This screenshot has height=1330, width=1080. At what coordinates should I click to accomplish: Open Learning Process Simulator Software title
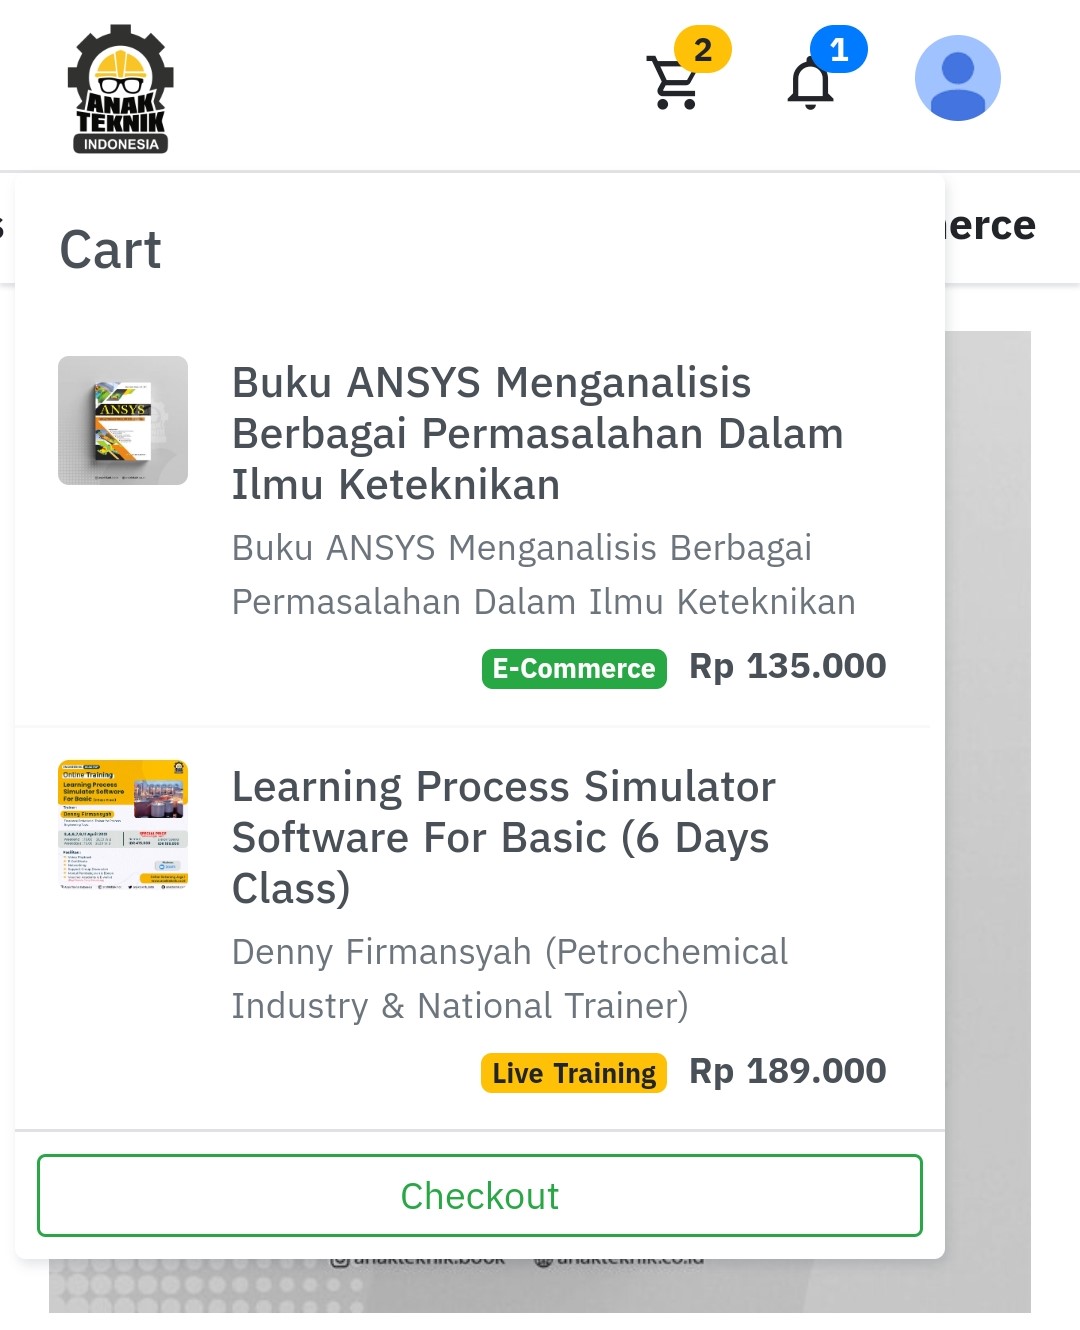click(x=503, y=837)
